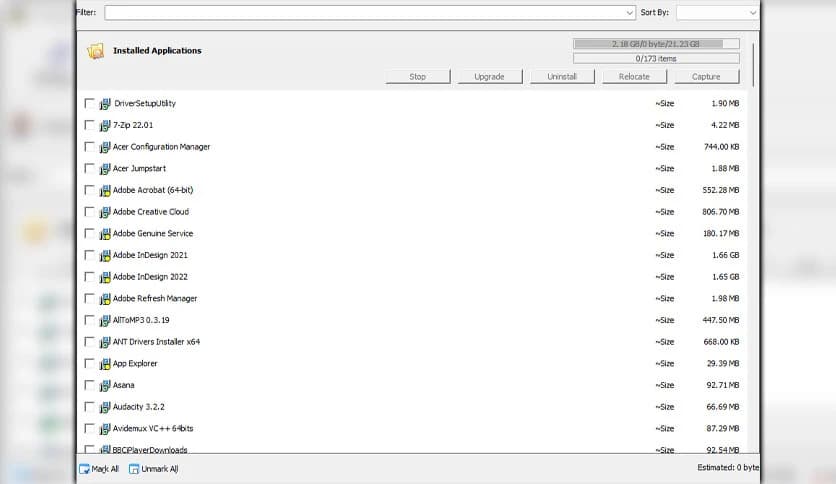Check the Acer Configuration Manager box
Image resolution: width=836 pixels, height=484 pixels.
click(89, 147)
